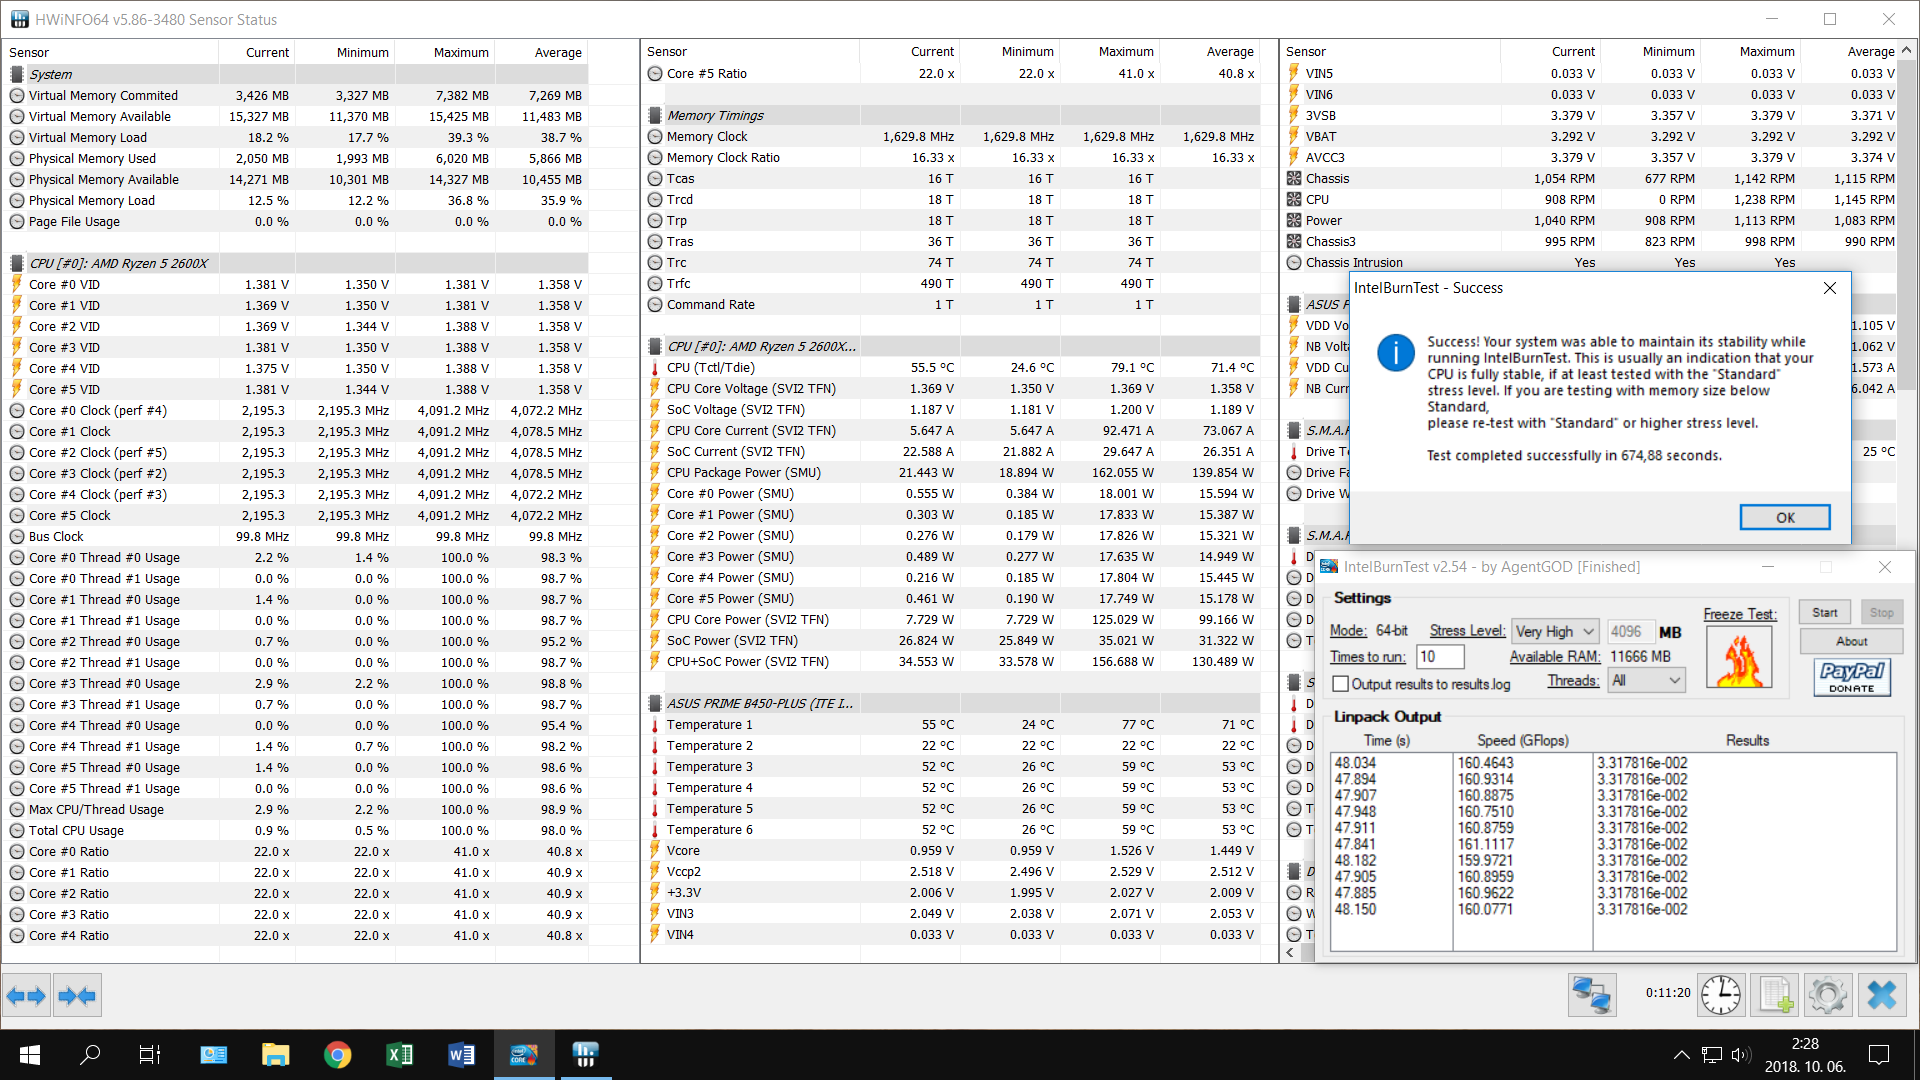Image resolution: width=1920 pixels, height=1080 pixels.
Task: Click the PayPal Donate image button
Action: [1852, 676]
